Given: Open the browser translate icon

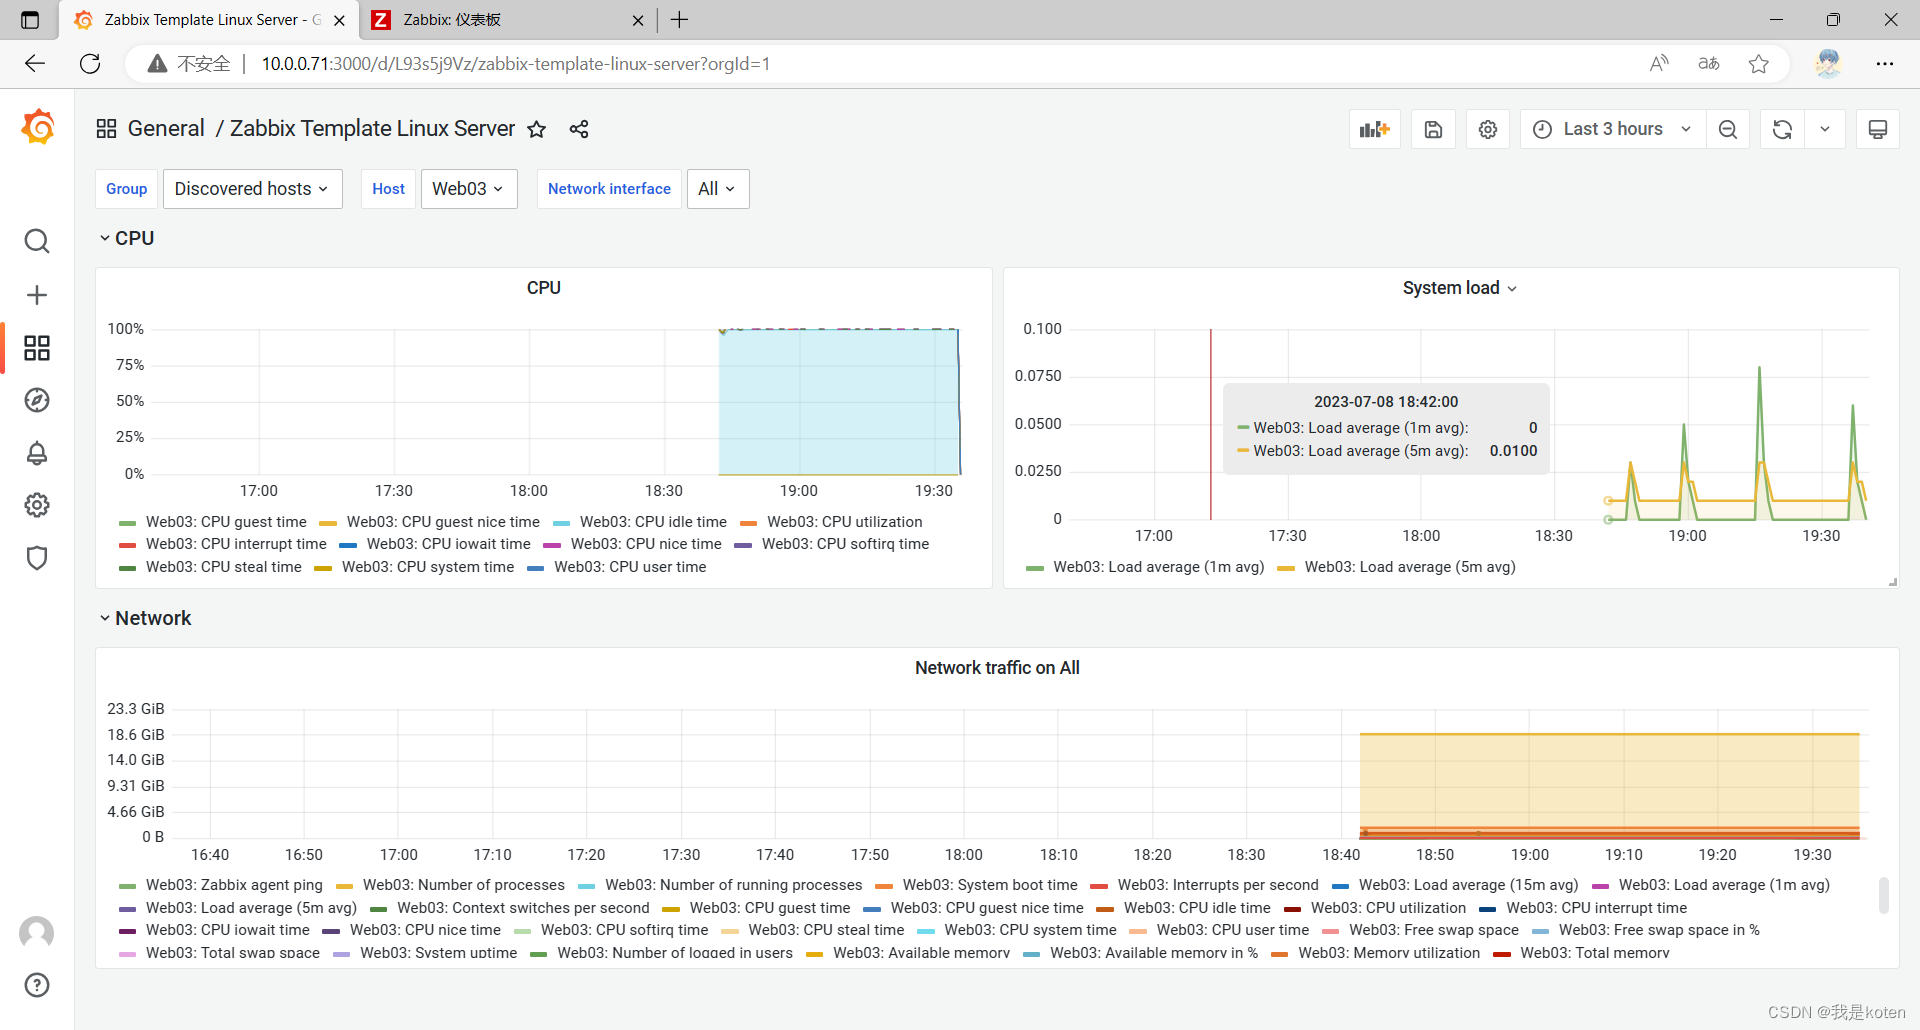Looking at the screenshot, I should (x=1709, y=64).
